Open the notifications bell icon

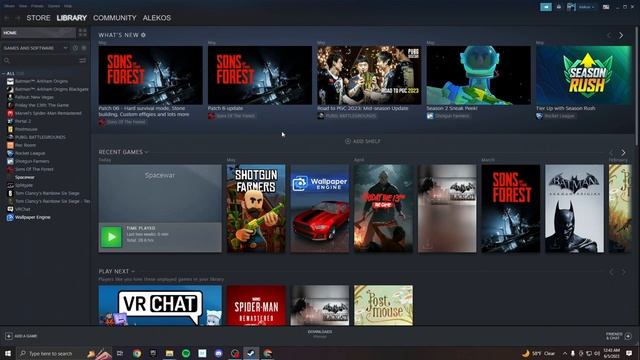click(x=559, y=7)
